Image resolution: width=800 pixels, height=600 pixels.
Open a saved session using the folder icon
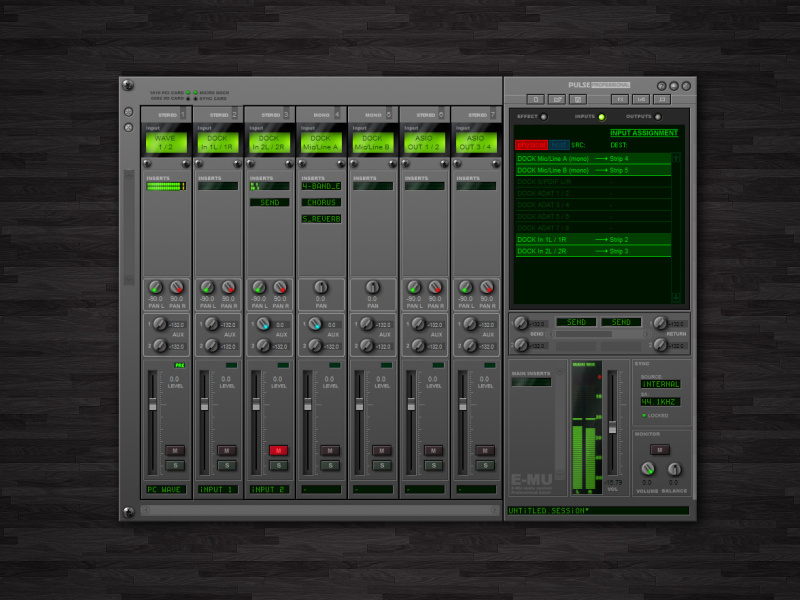pyautogui.click(x=557, y=99)
